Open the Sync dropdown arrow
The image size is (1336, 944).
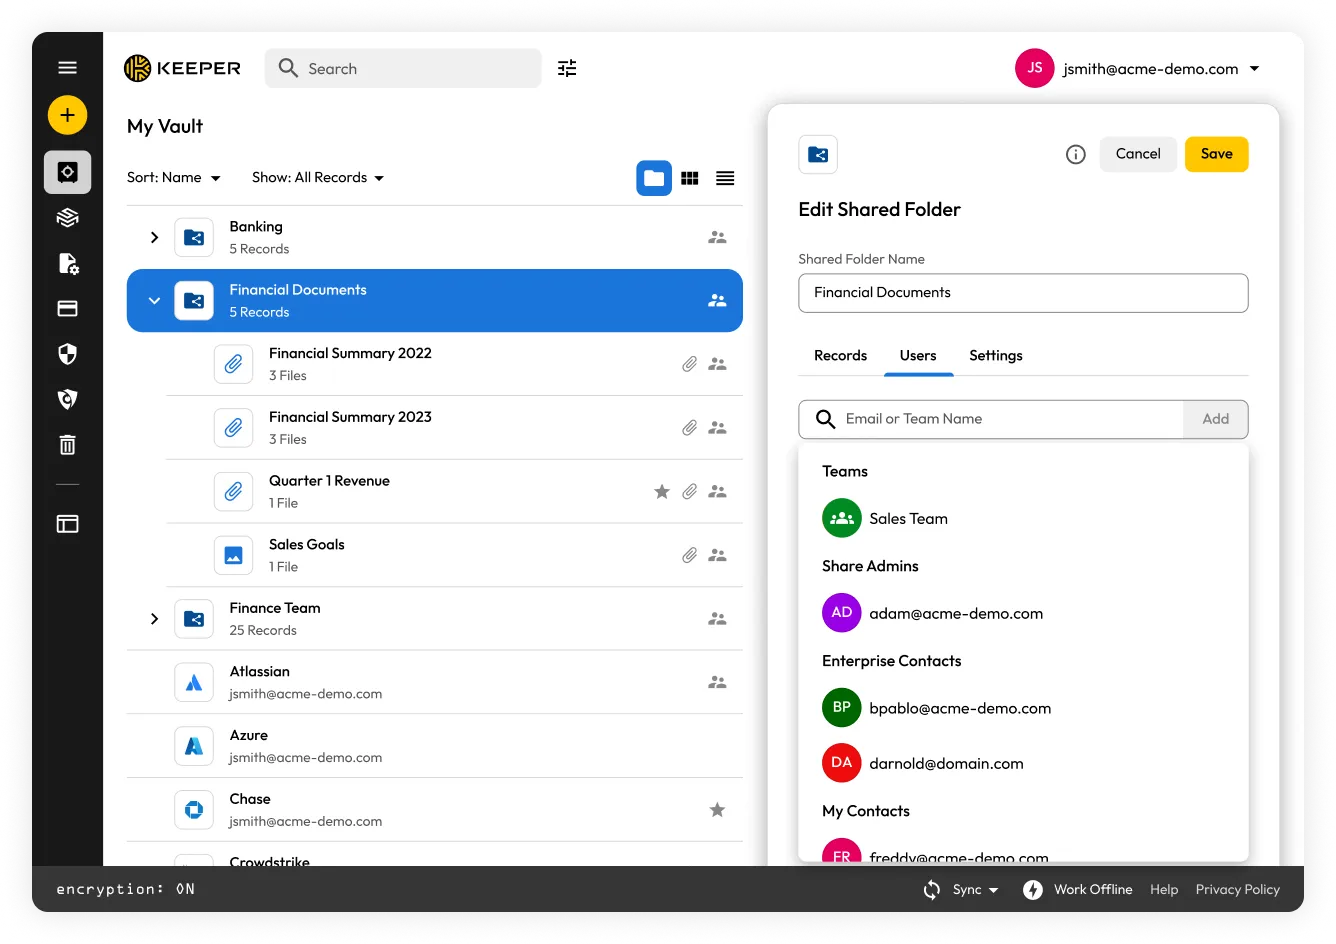[993, 890]
